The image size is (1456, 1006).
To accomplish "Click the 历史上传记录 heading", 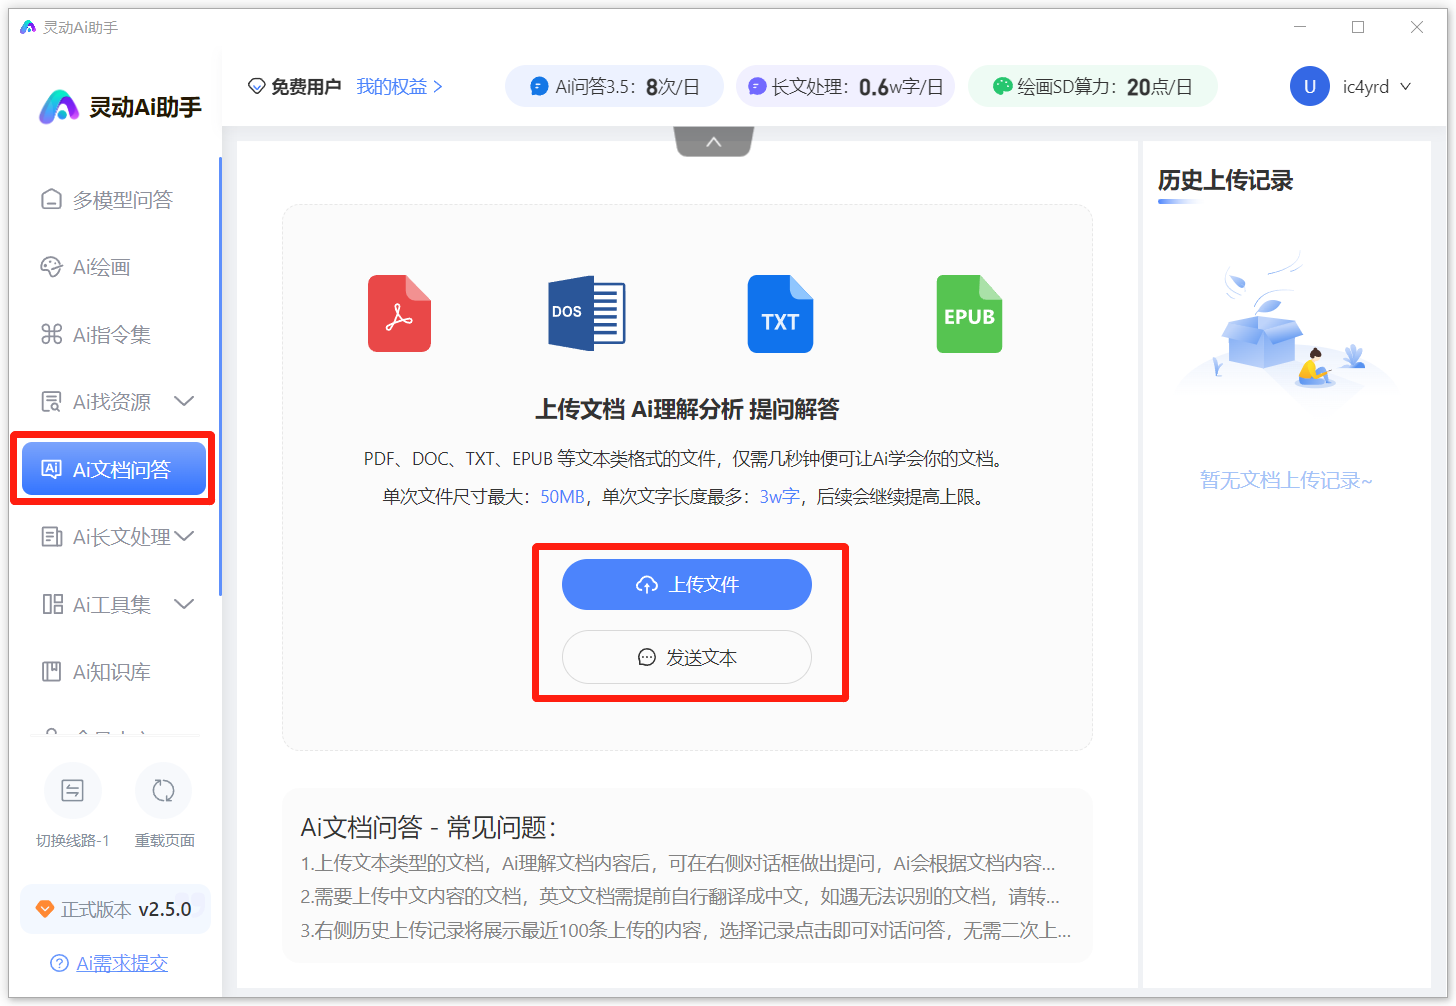I will coord(1225,181).
